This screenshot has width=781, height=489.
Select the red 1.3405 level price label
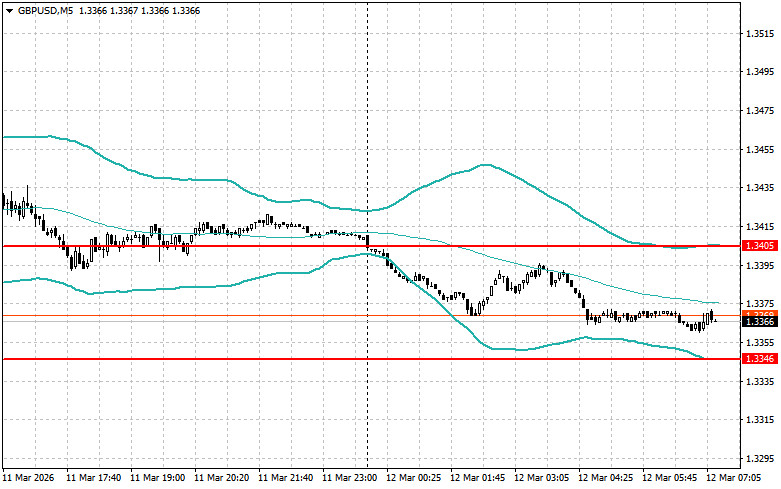760,245
